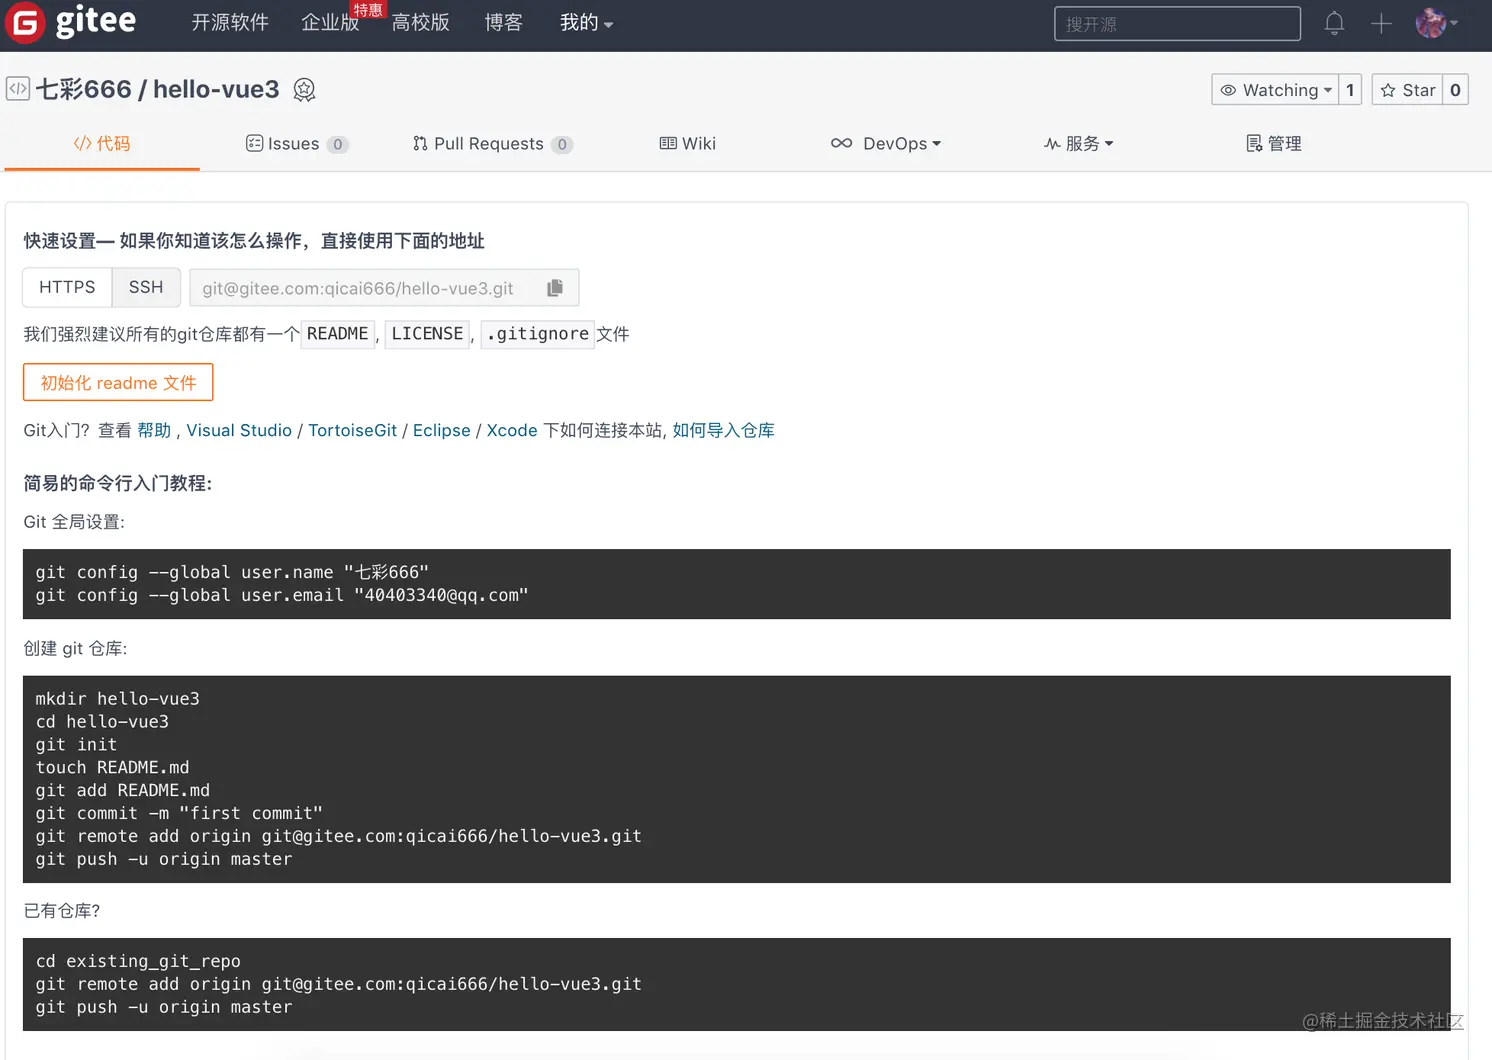This screenshot has width=1492, height=1060.
Task: Open the 帮助 link
Action: click(x=154, y=430)
